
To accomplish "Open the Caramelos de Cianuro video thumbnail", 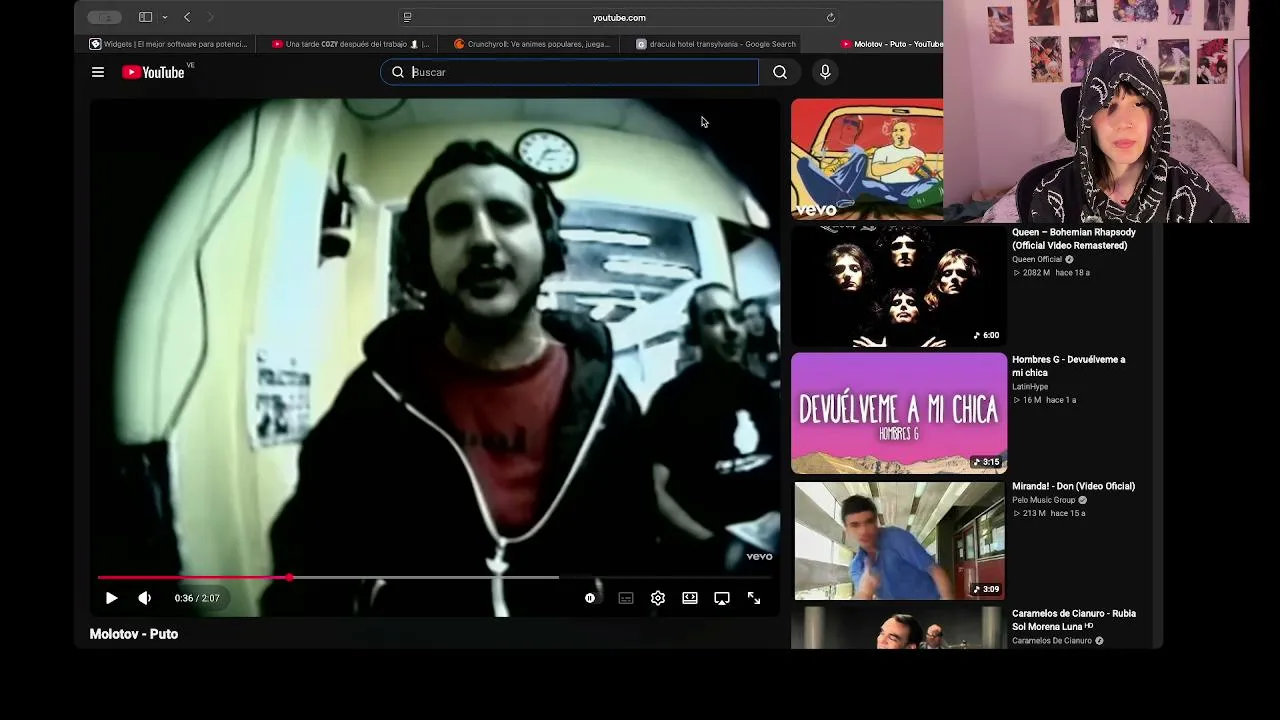I will [899, 628].
